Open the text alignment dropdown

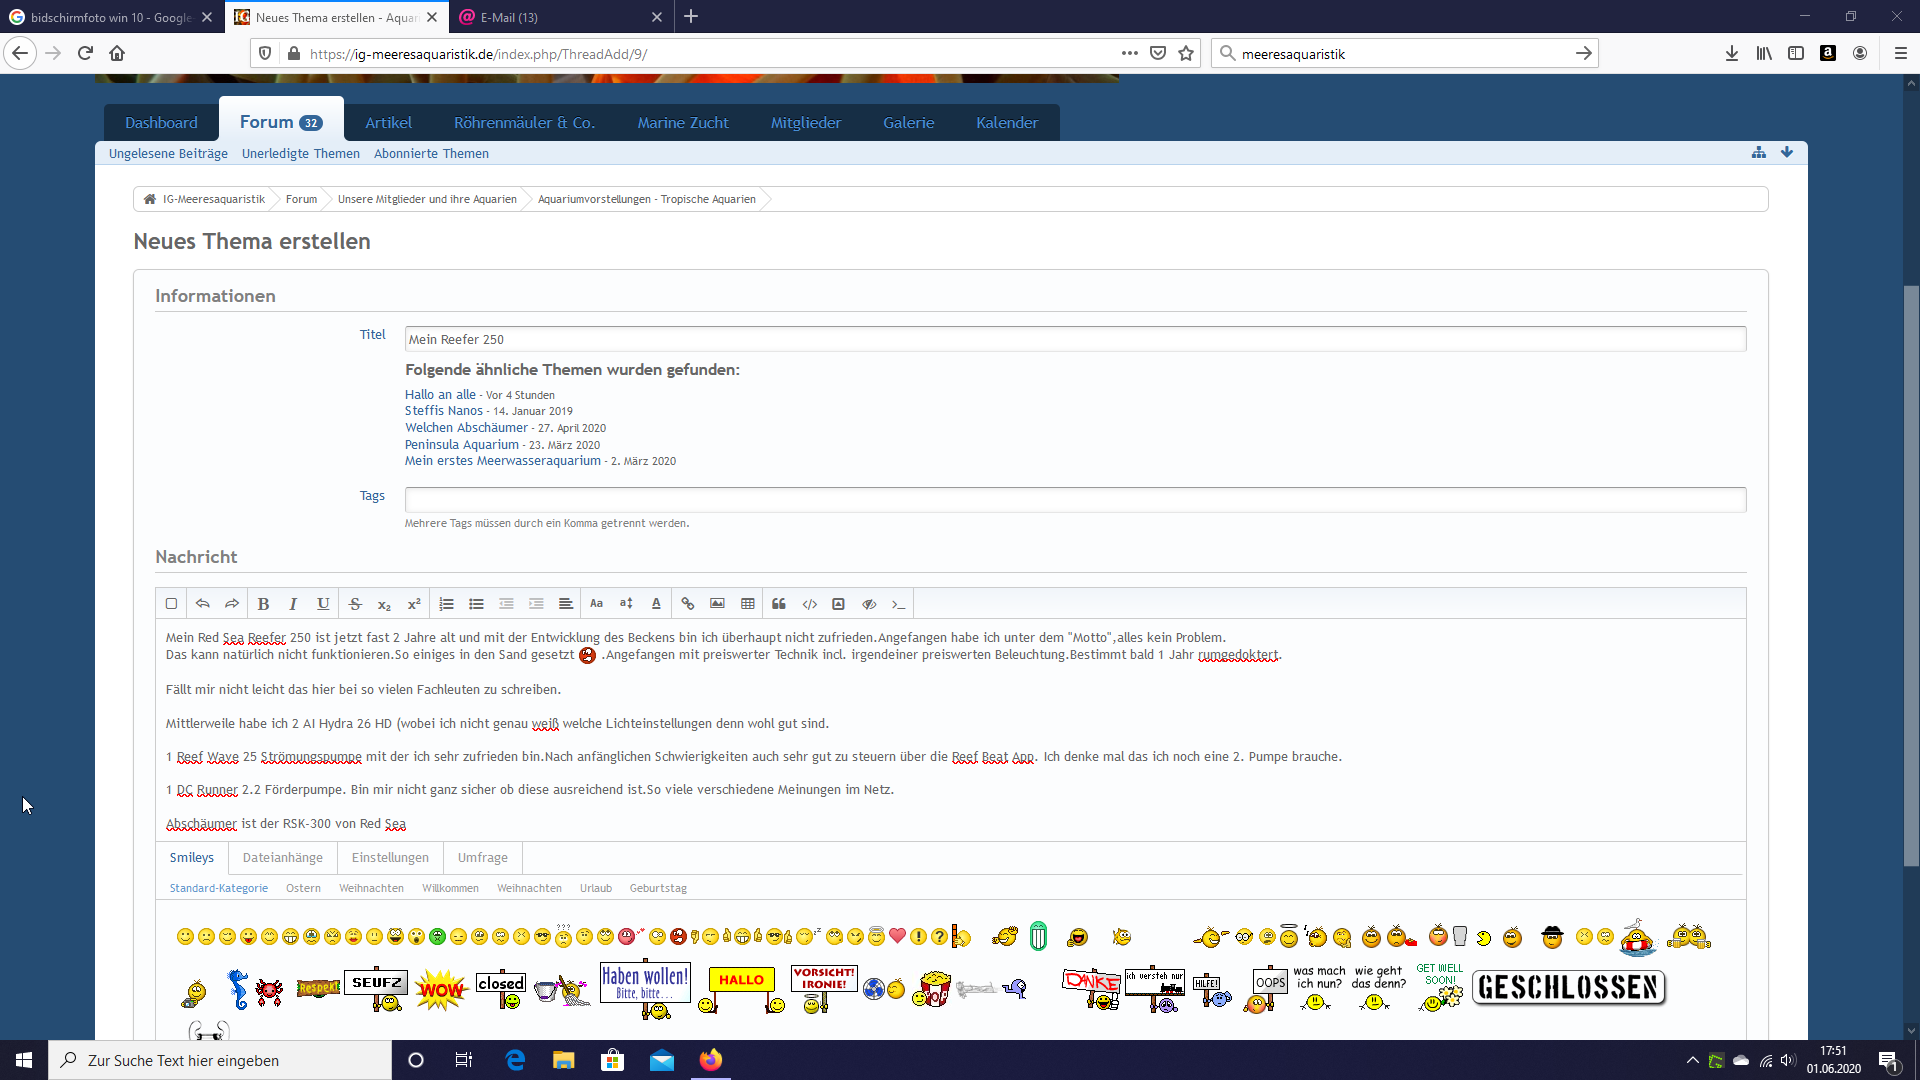click(x=566, y=604)
